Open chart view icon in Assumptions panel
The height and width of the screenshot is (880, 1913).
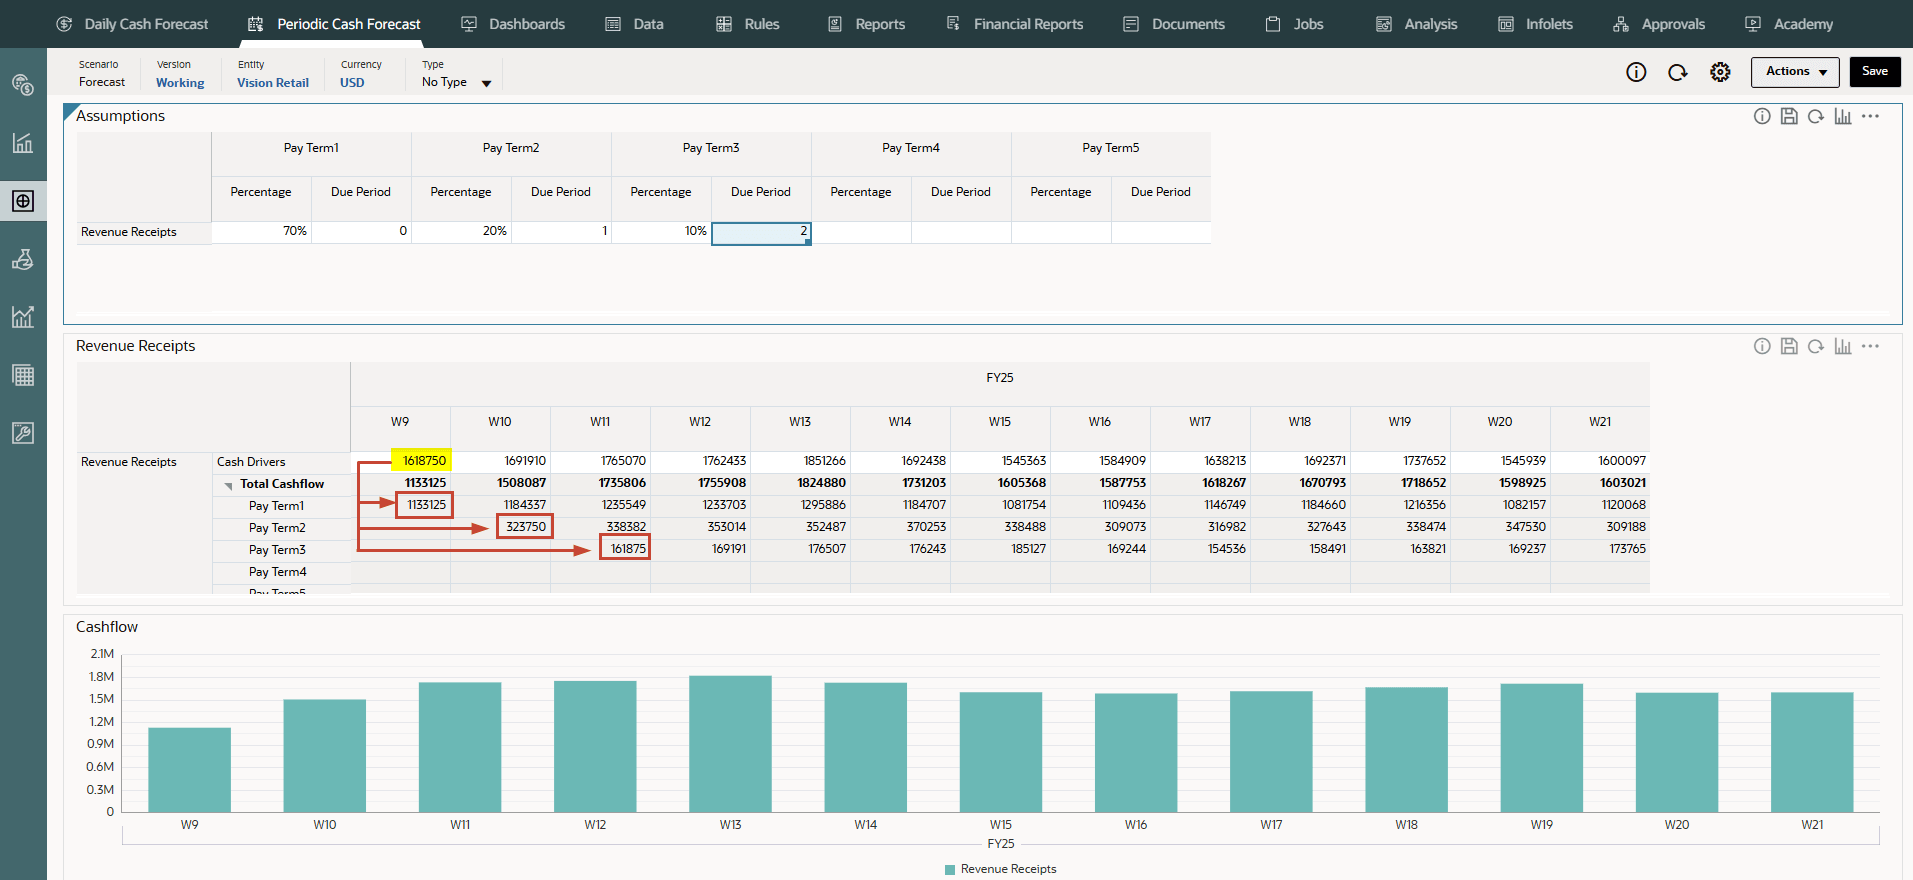point(1843,116)
